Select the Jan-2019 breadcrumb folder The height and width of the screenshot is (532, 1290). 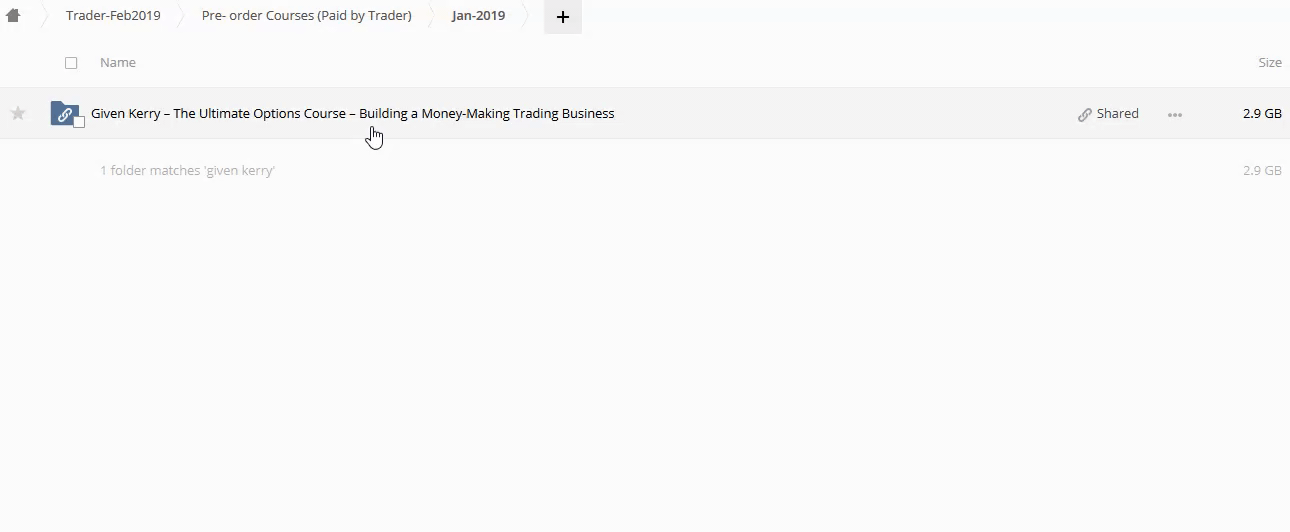tap(478, 16)
